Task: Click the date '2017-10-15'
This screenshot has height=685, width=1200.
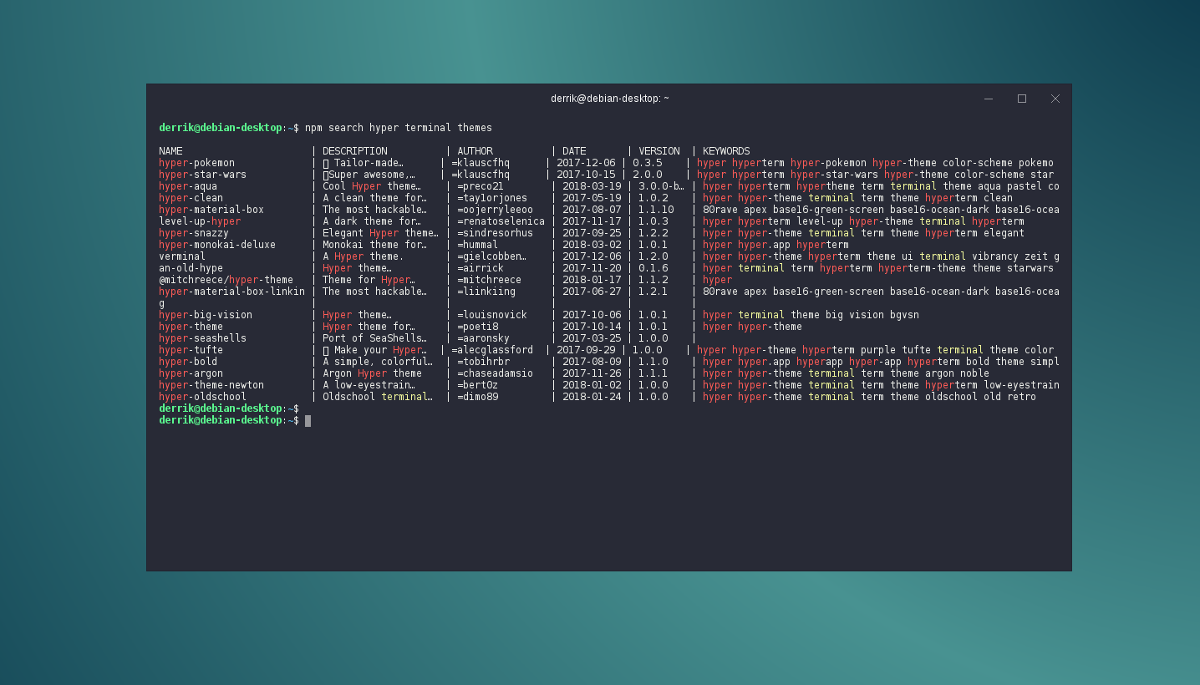Action: click(x=585, y=174)
